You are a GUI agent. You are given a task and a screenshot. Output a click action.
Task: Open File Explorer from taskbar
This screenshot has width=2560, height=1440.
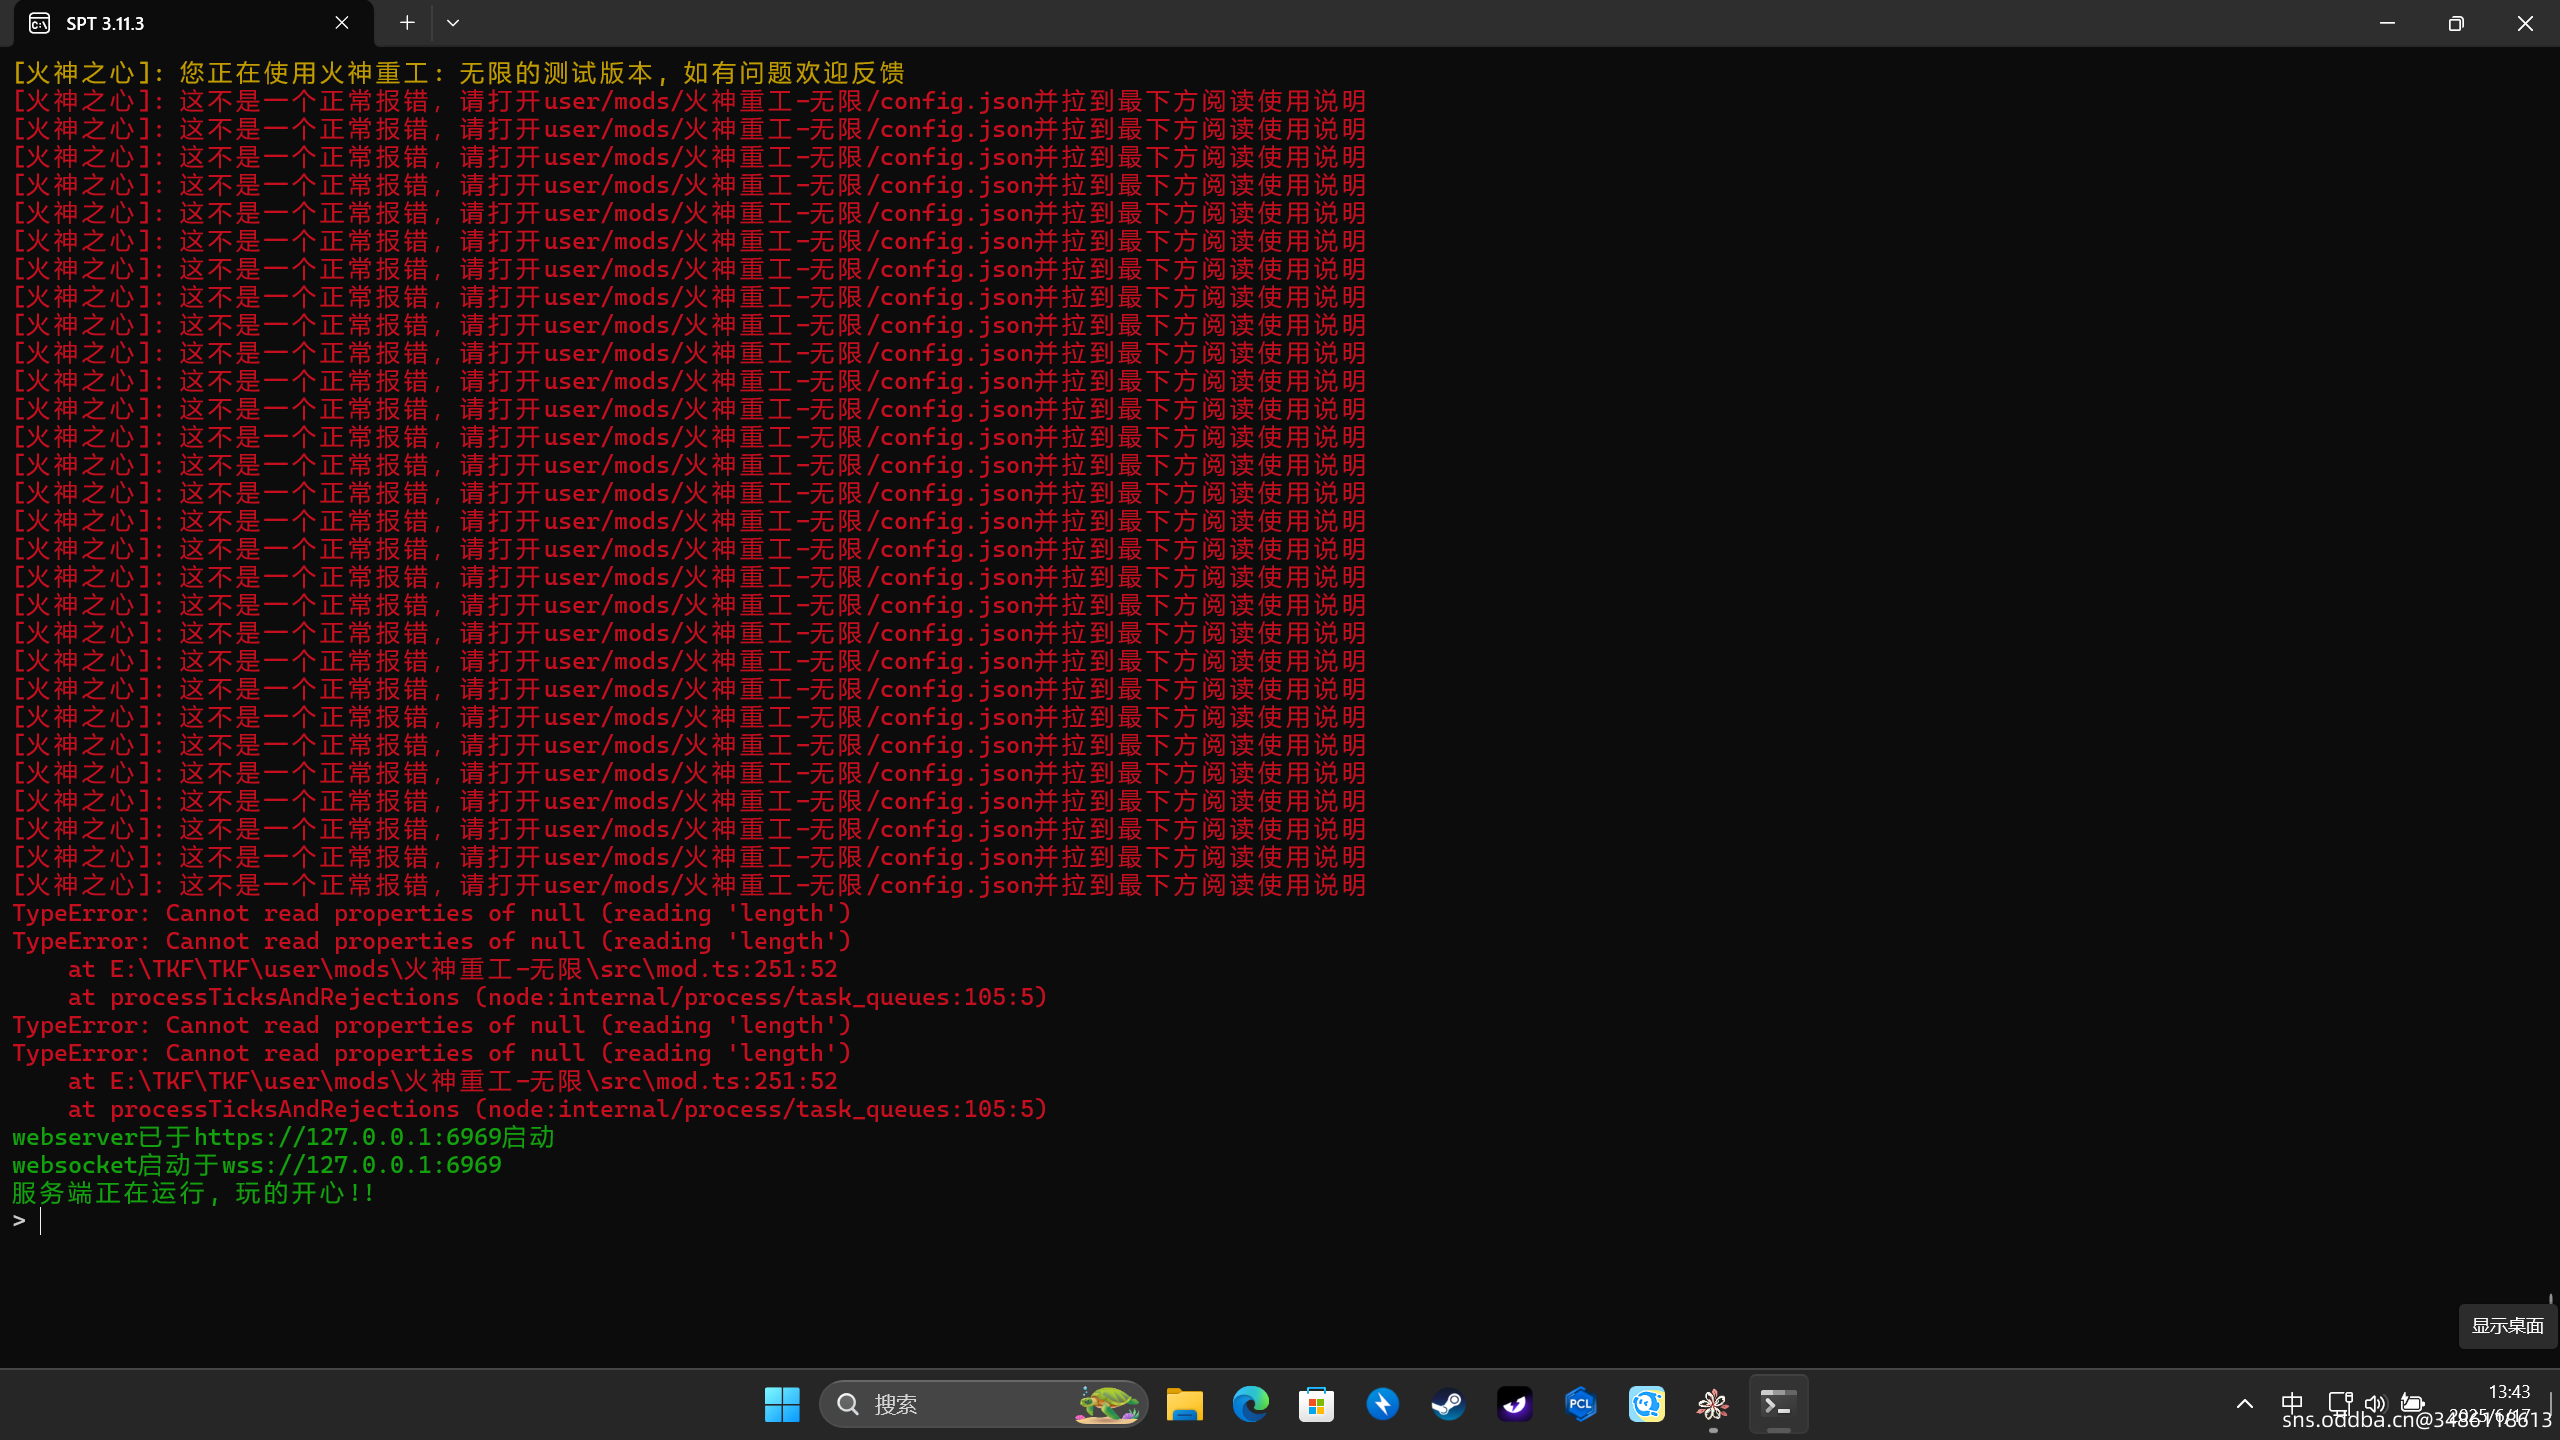pos(1185,1404)
